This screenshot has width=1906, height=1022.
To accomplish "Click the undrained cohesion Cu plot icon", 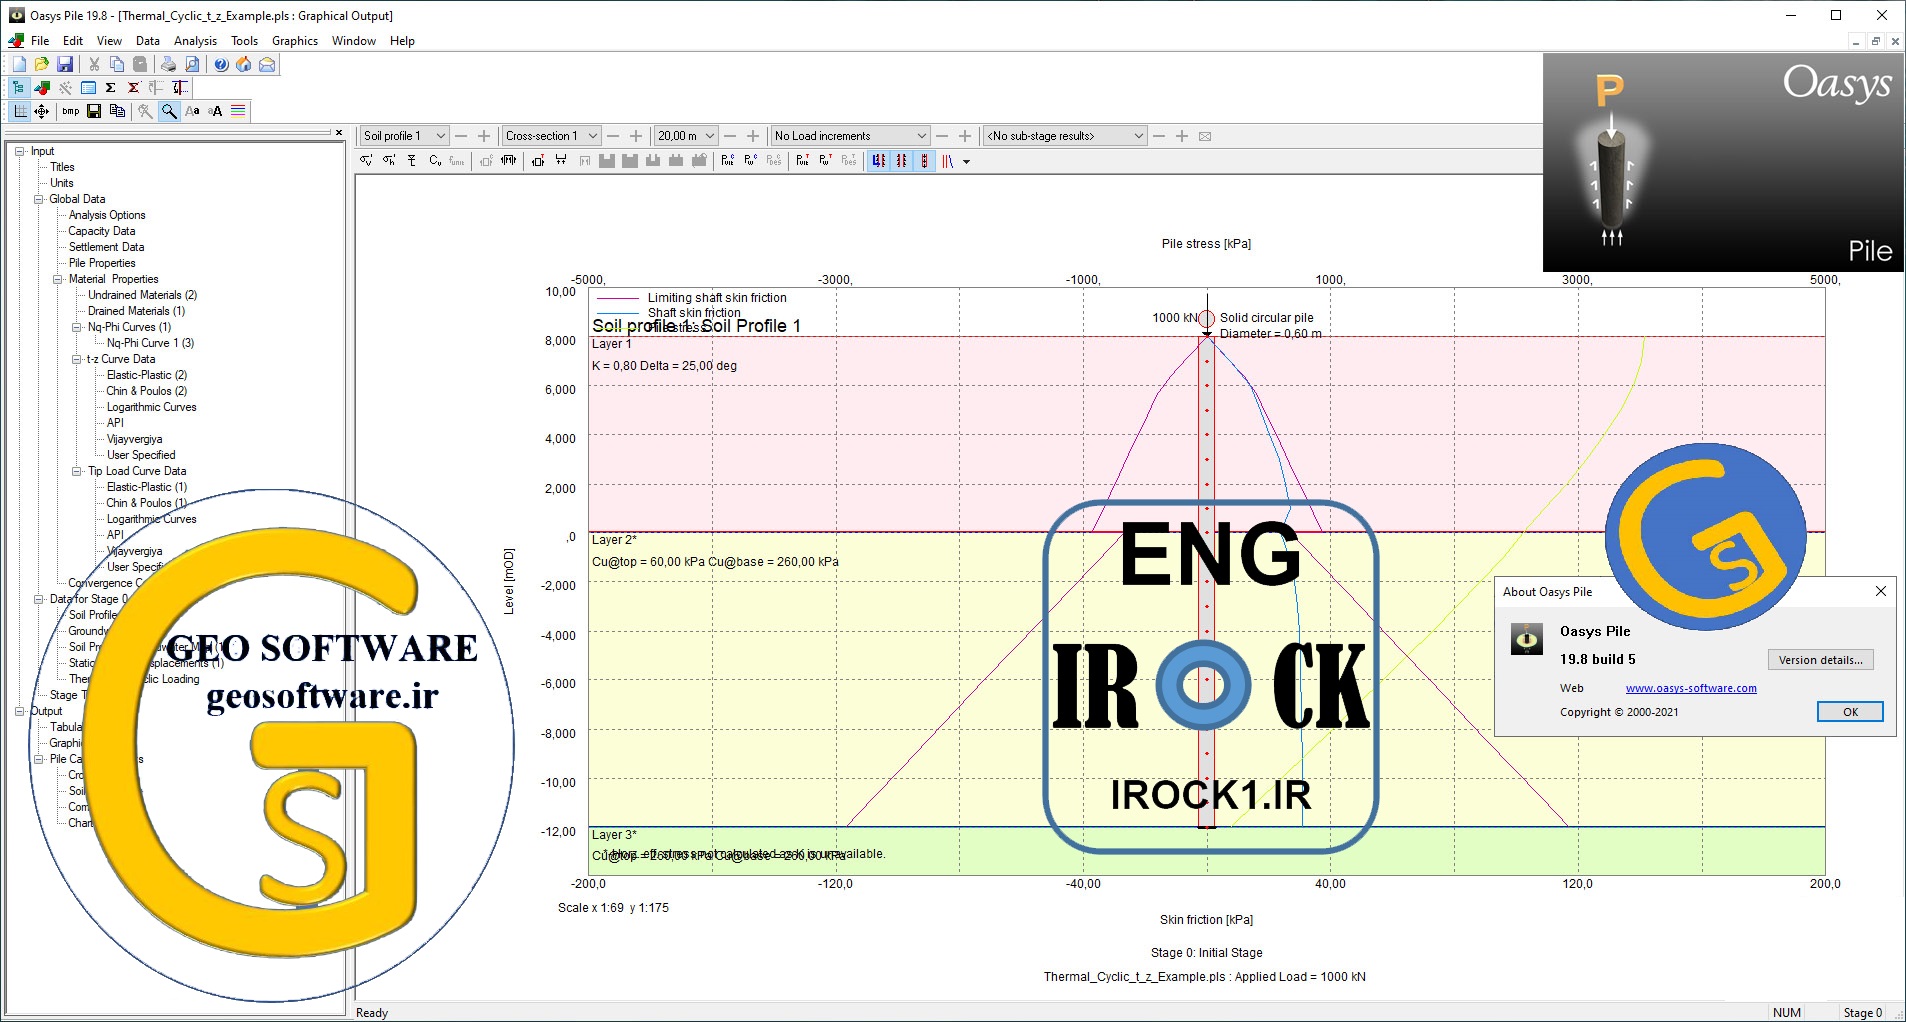I will point(435,161).
